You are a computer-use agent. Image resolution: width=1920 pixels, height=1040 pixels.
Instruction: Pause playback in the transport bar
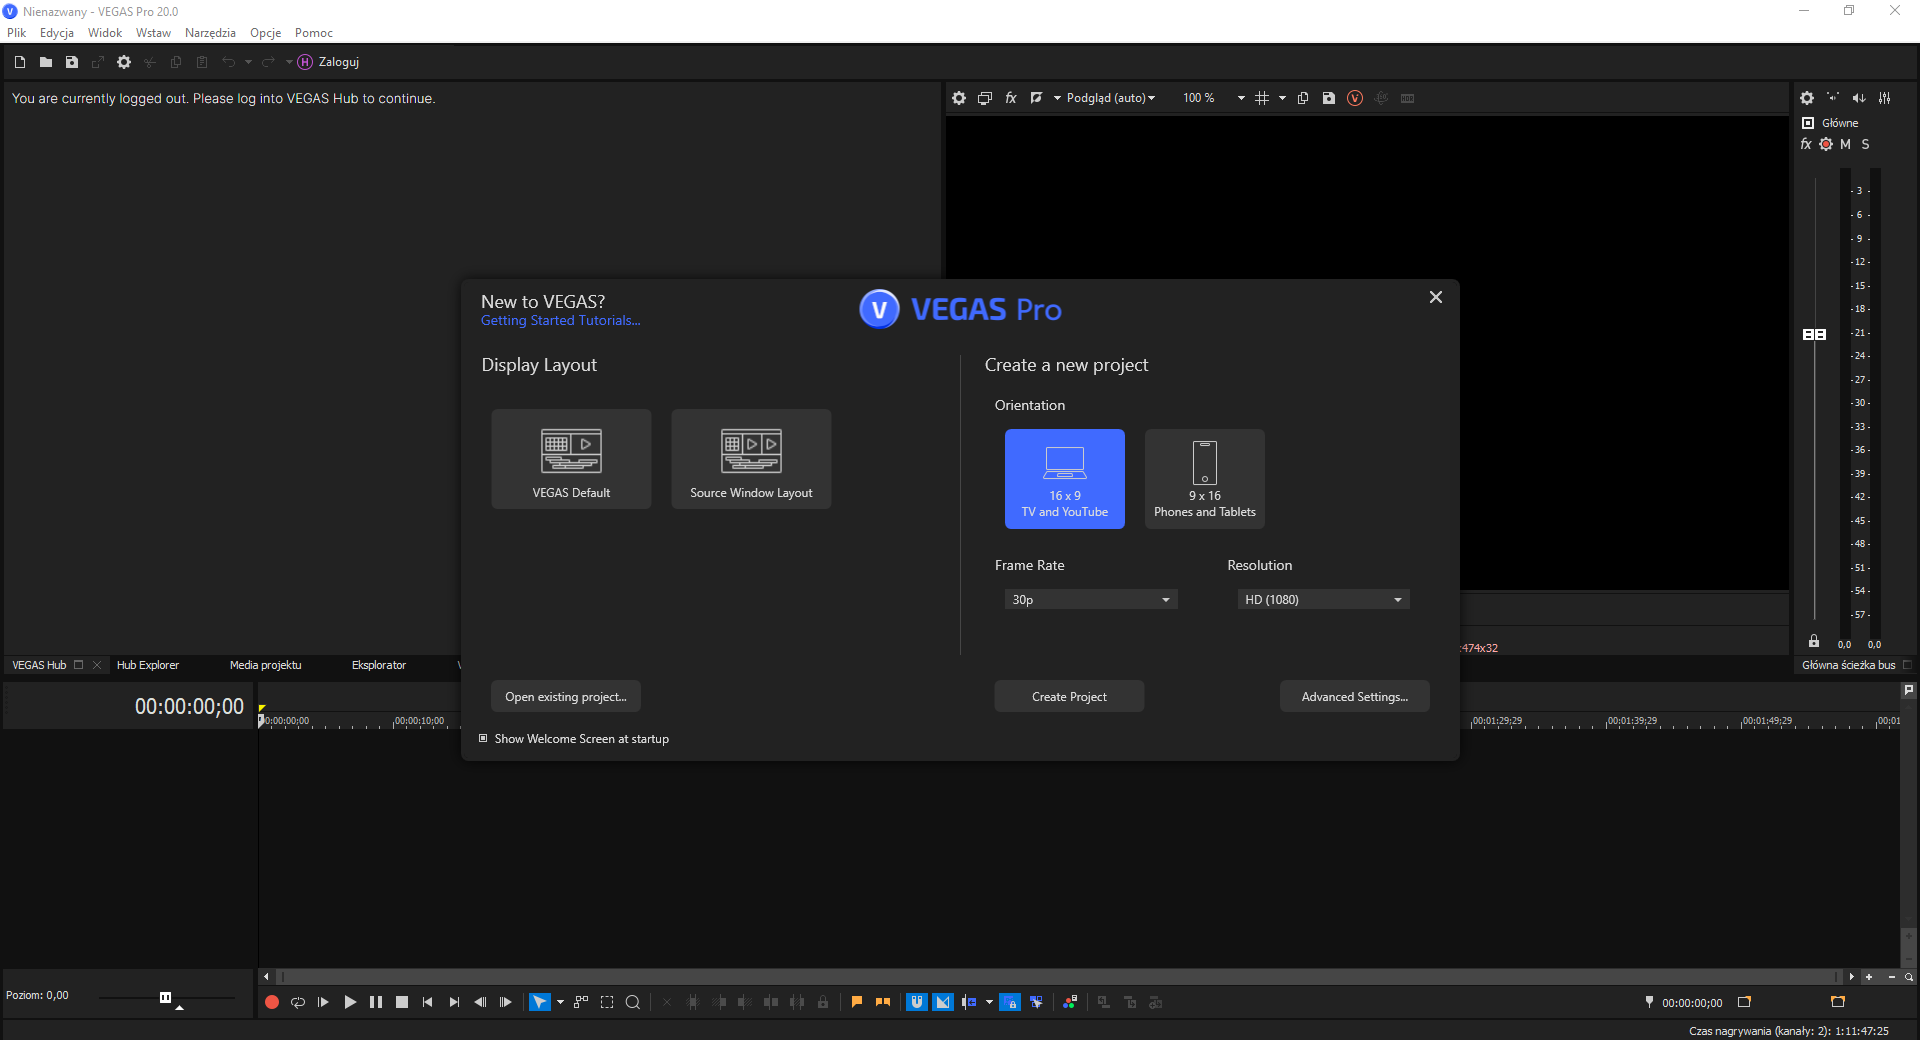click(376, 1002)
